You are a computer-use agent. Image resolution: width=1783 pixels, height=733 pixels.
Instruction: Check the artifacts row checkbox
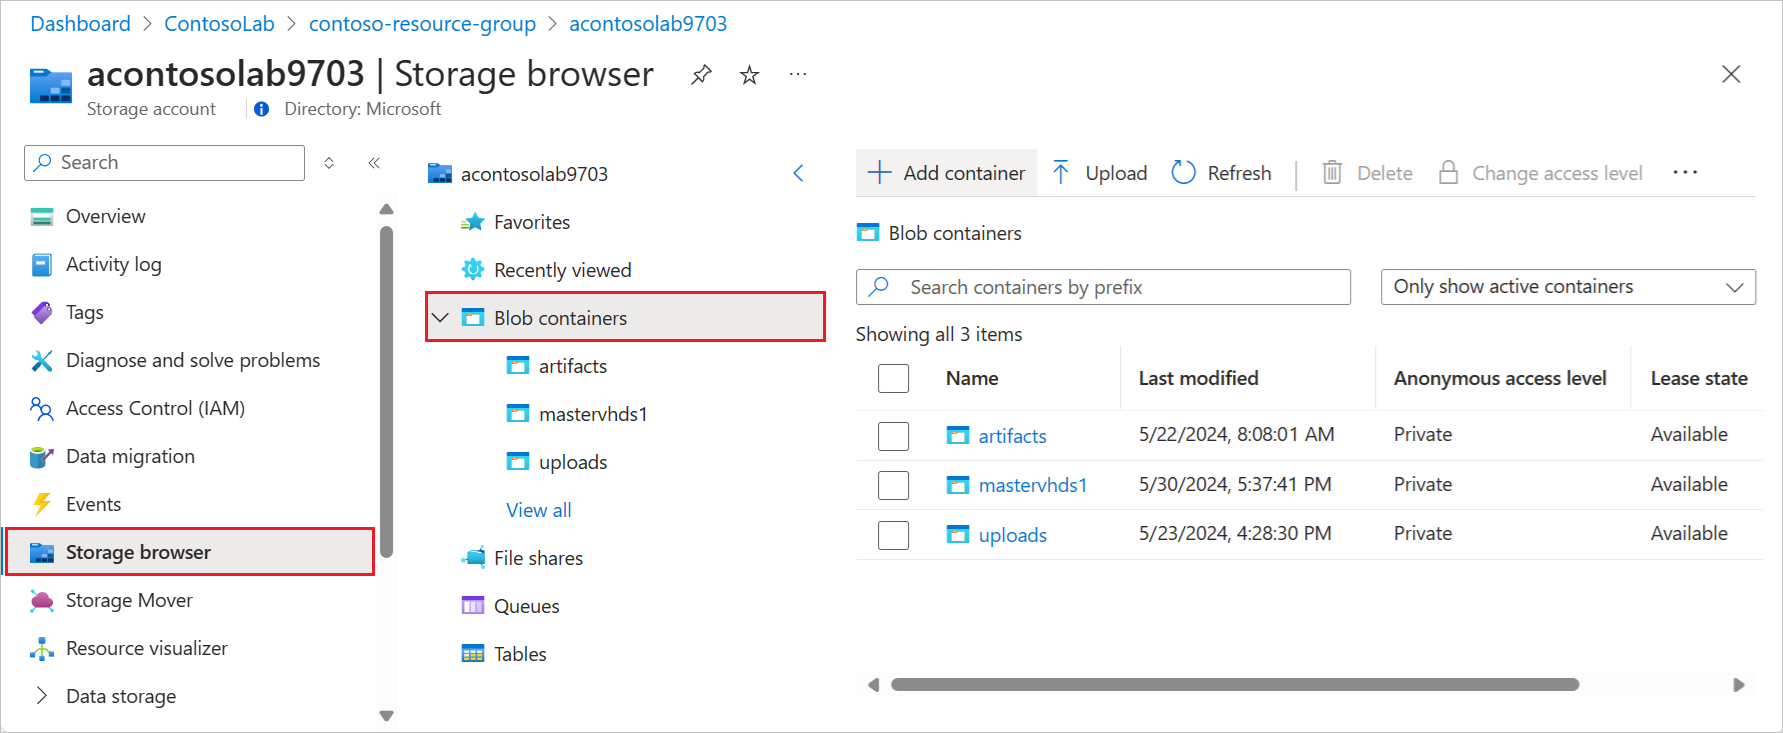pyautogui.click(x=893, y=436)
